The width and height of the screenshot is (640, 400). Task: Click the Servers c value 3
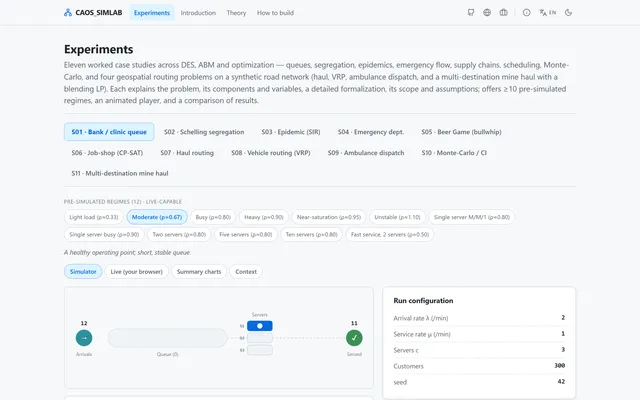tap(563, 349)
